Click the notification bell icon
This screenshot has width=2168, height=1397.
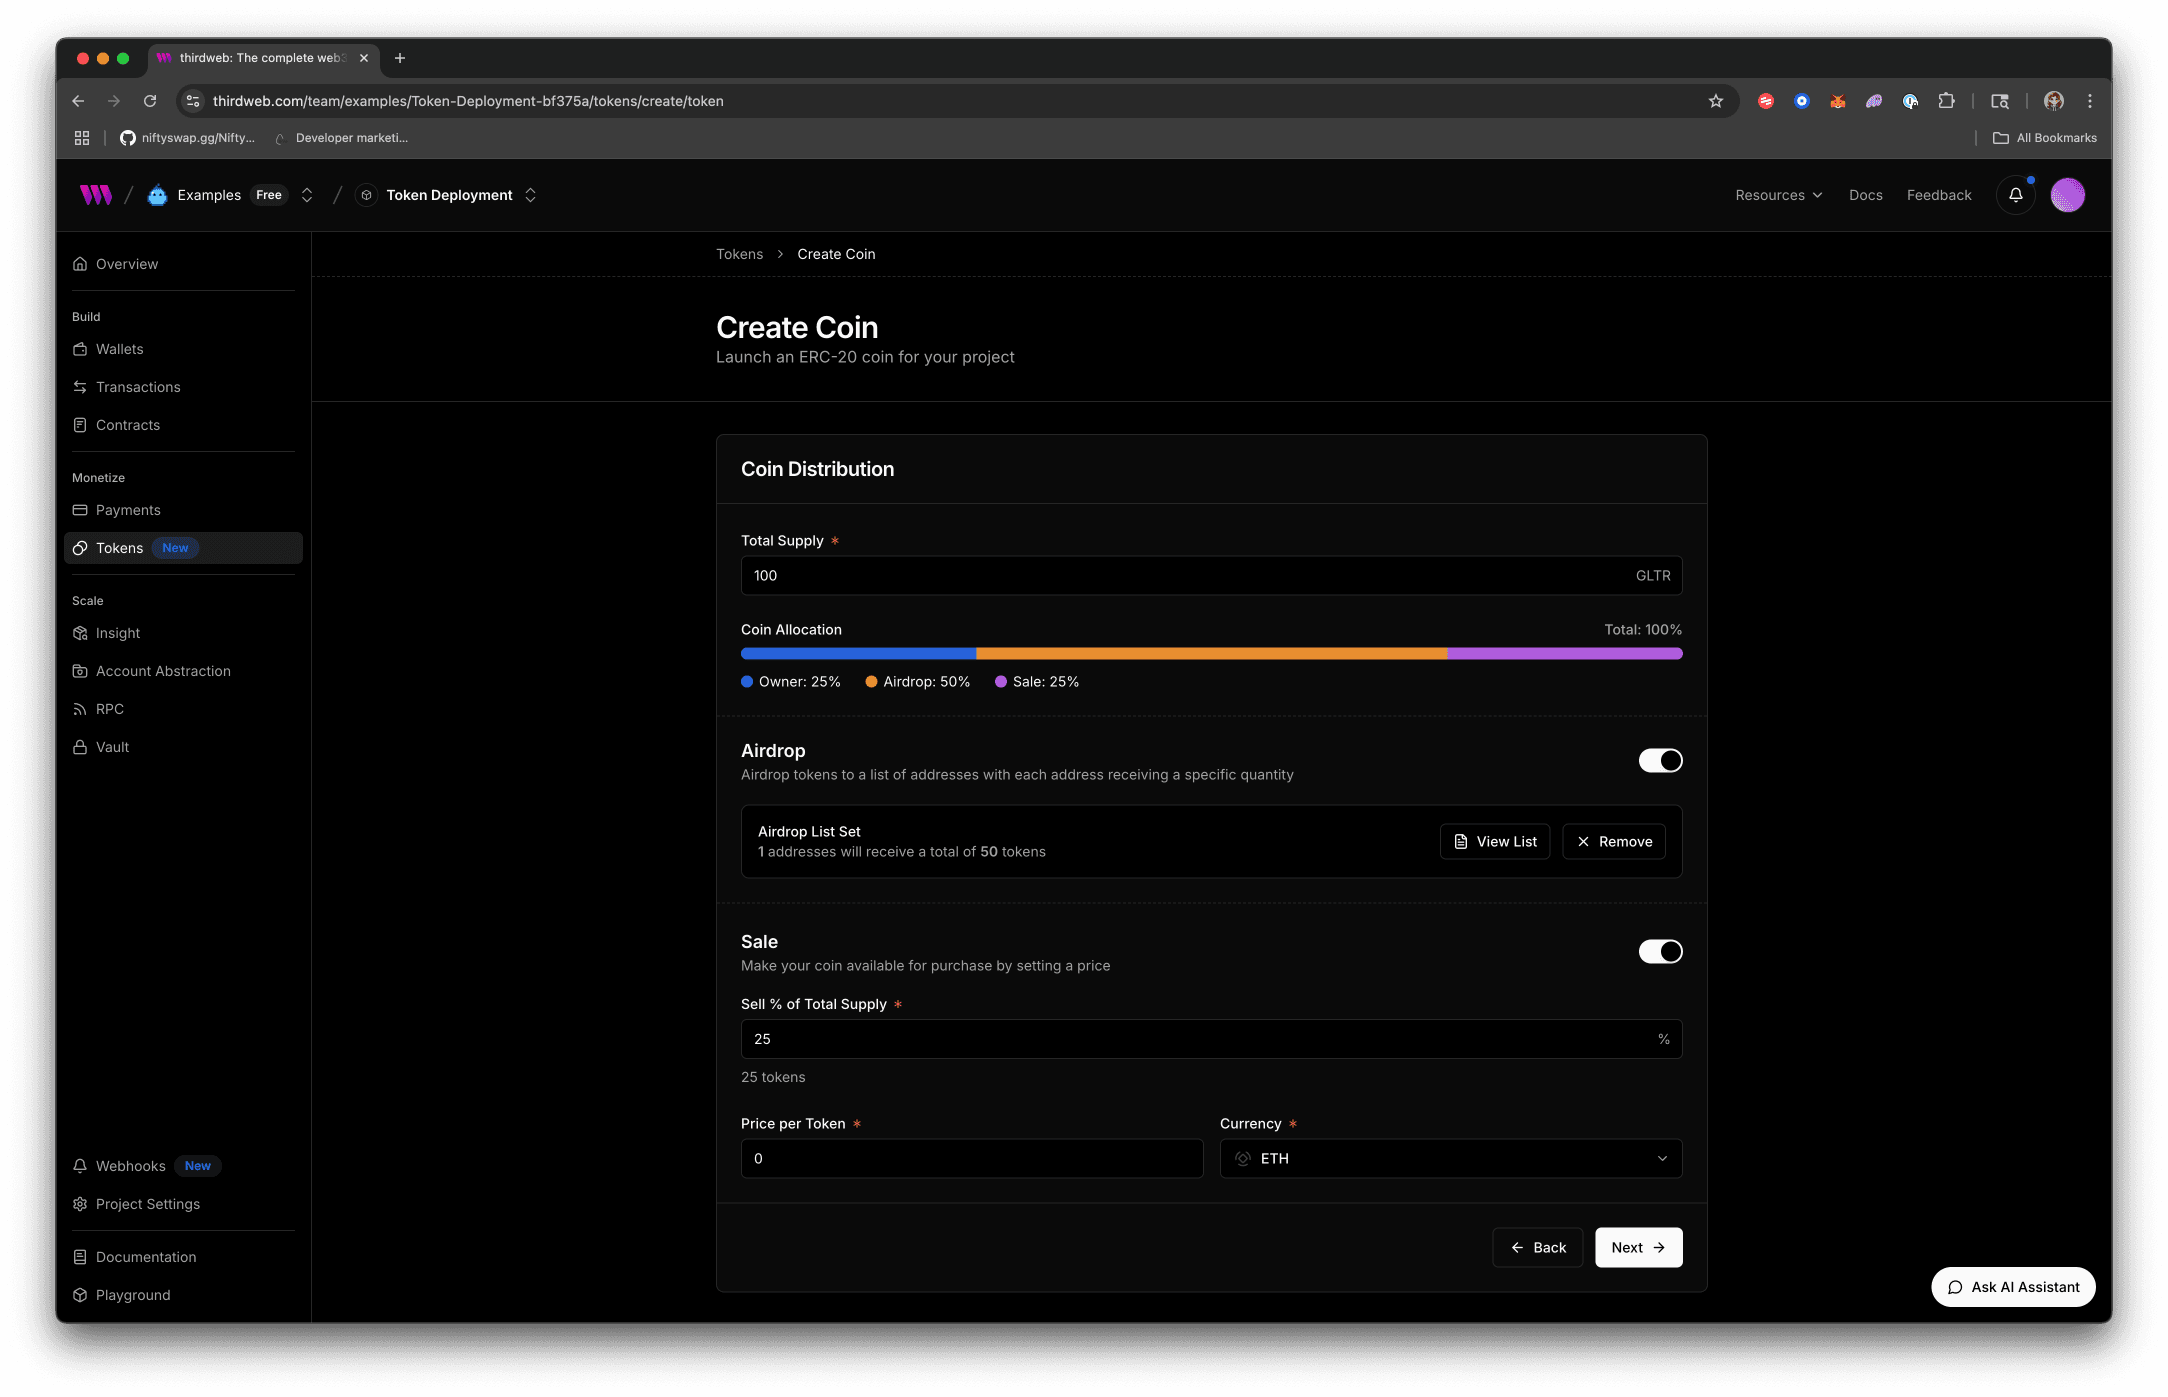pos(2015,195)
